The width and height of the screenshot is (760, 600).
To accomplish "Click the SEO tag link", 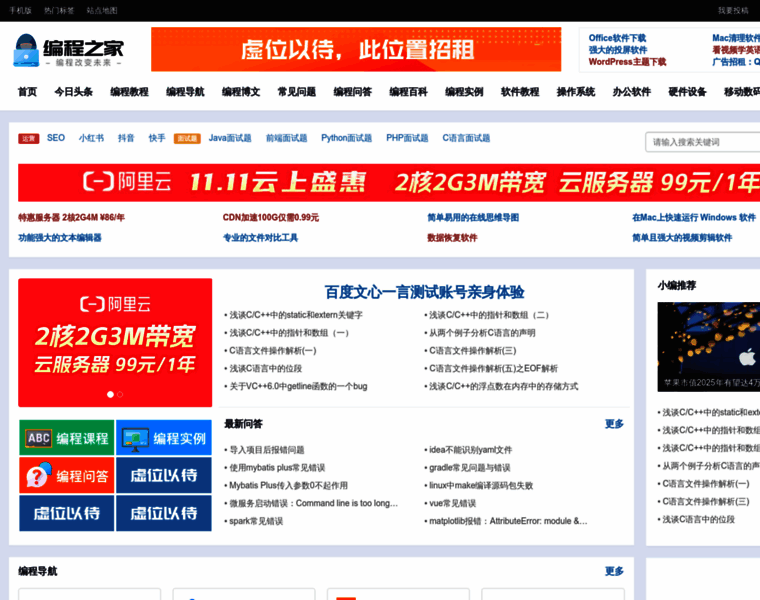I will [56, 138].
